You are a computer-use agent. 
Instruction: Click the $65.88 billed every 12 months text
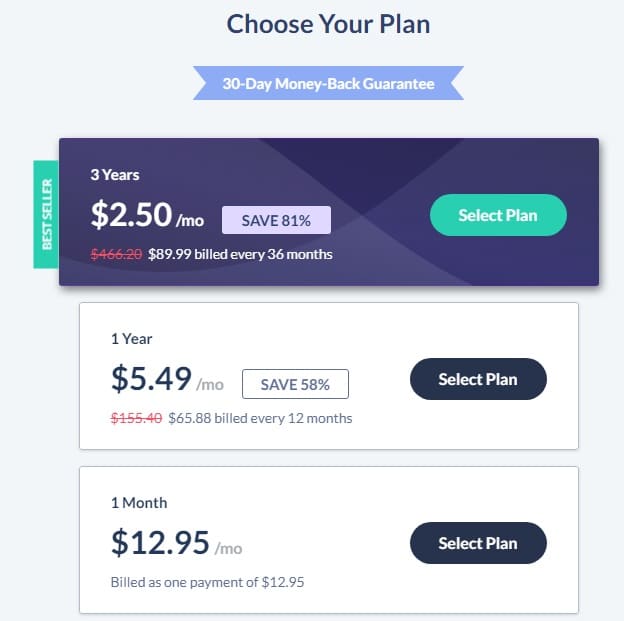coord(260,418)
